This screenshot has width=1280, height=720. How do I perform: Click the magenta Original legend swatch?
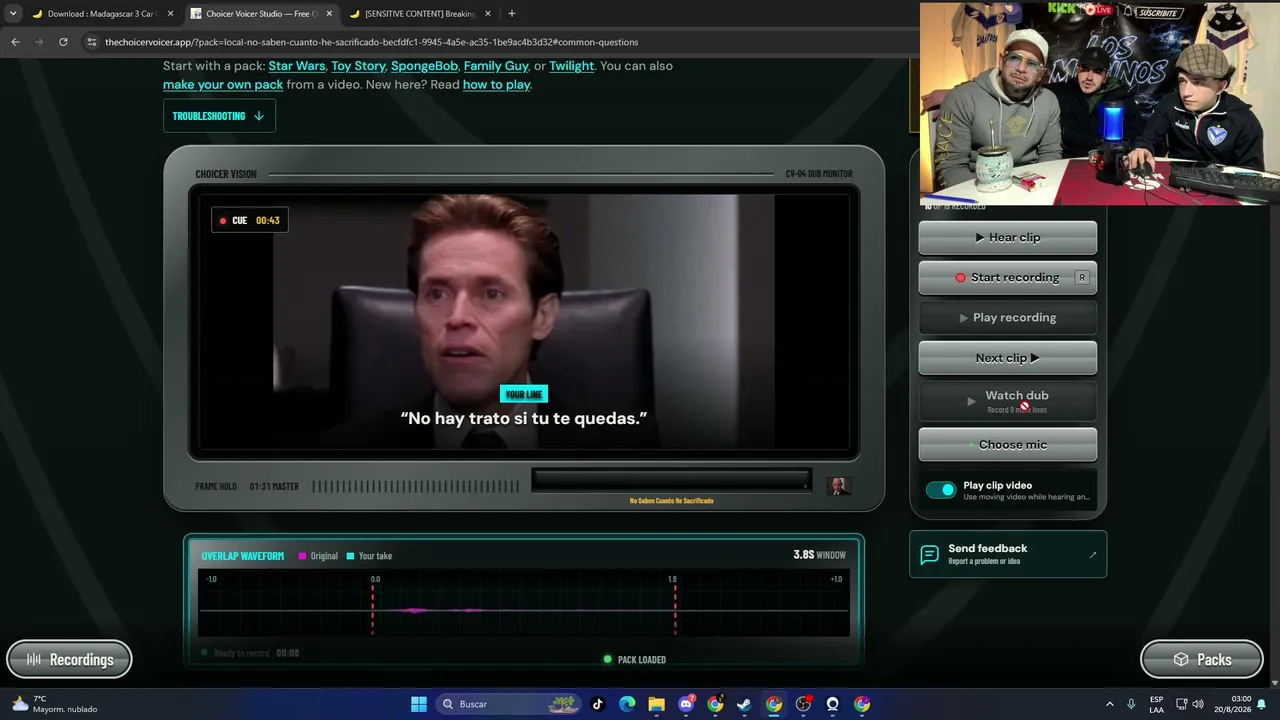click(x=303, y=556)
